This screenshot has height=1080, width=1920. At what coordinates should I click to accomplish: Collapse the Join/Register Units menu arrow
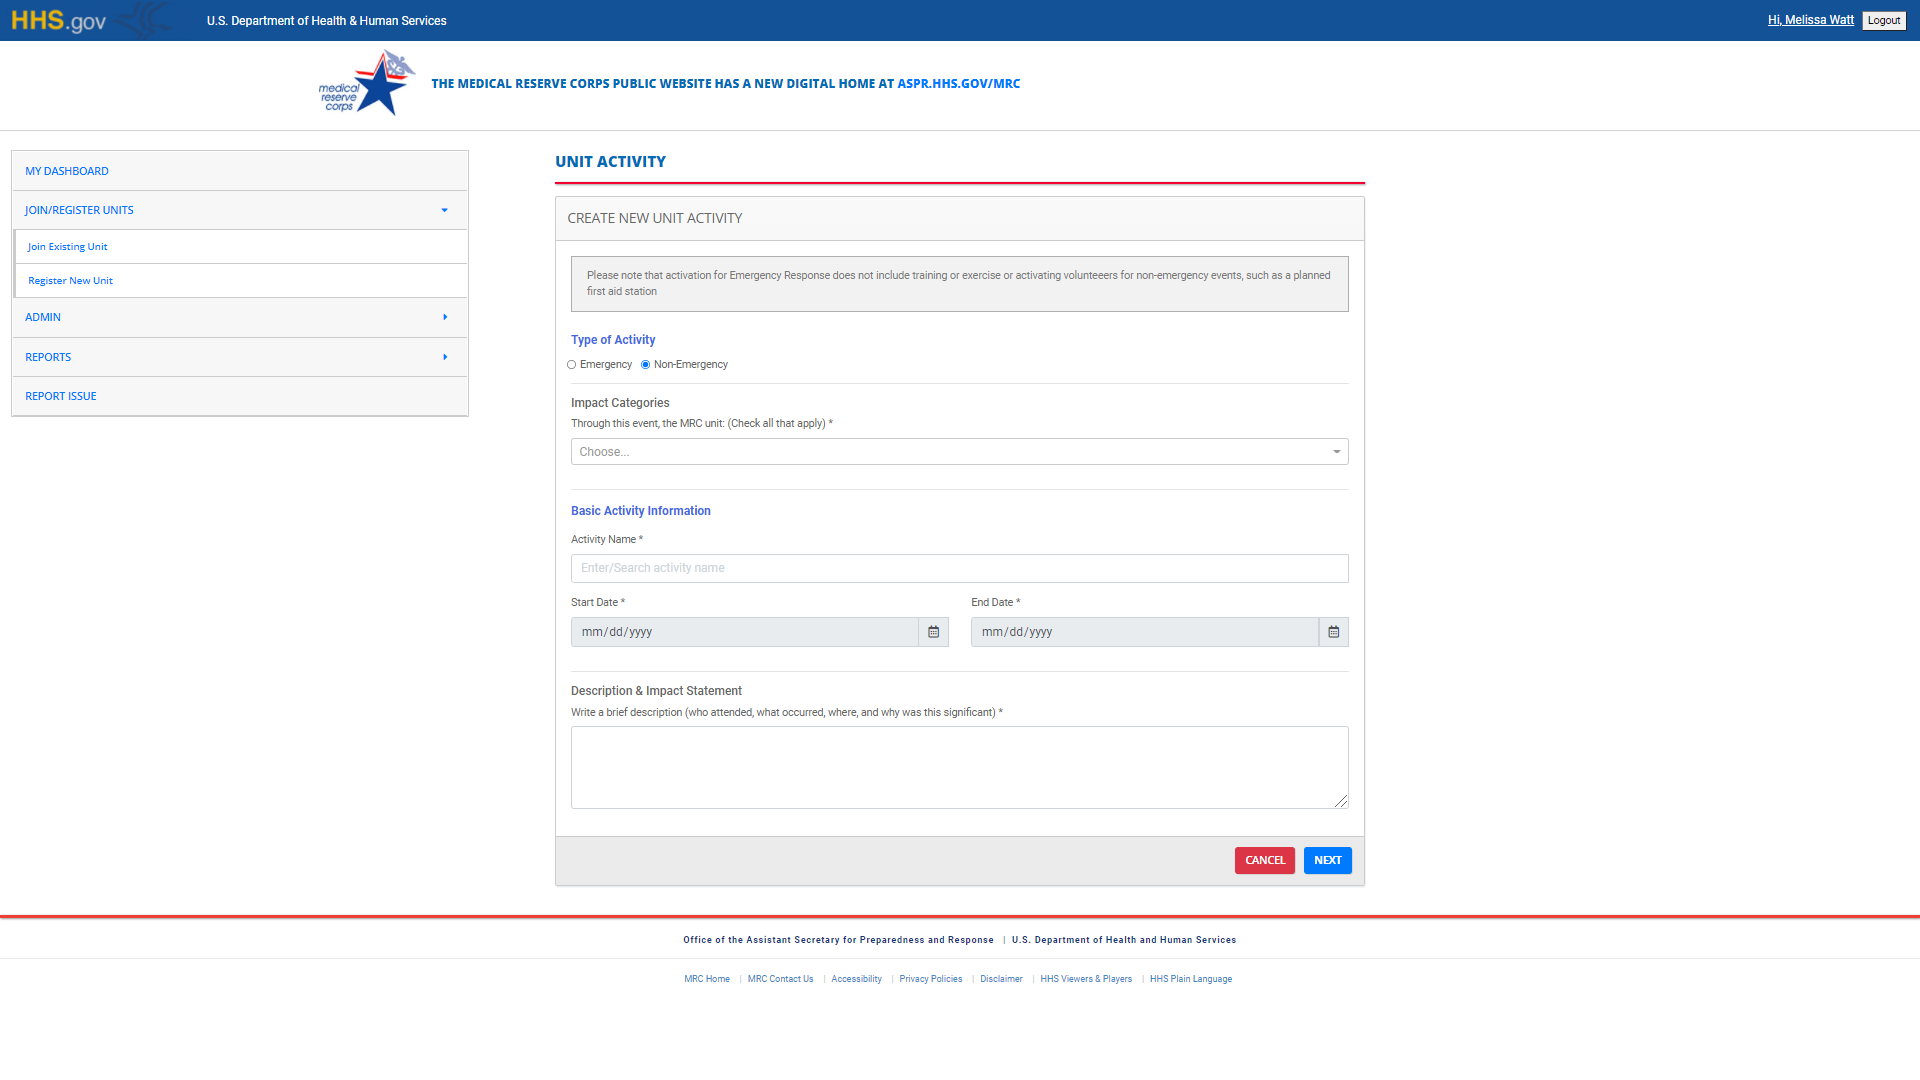pos(445,210)
